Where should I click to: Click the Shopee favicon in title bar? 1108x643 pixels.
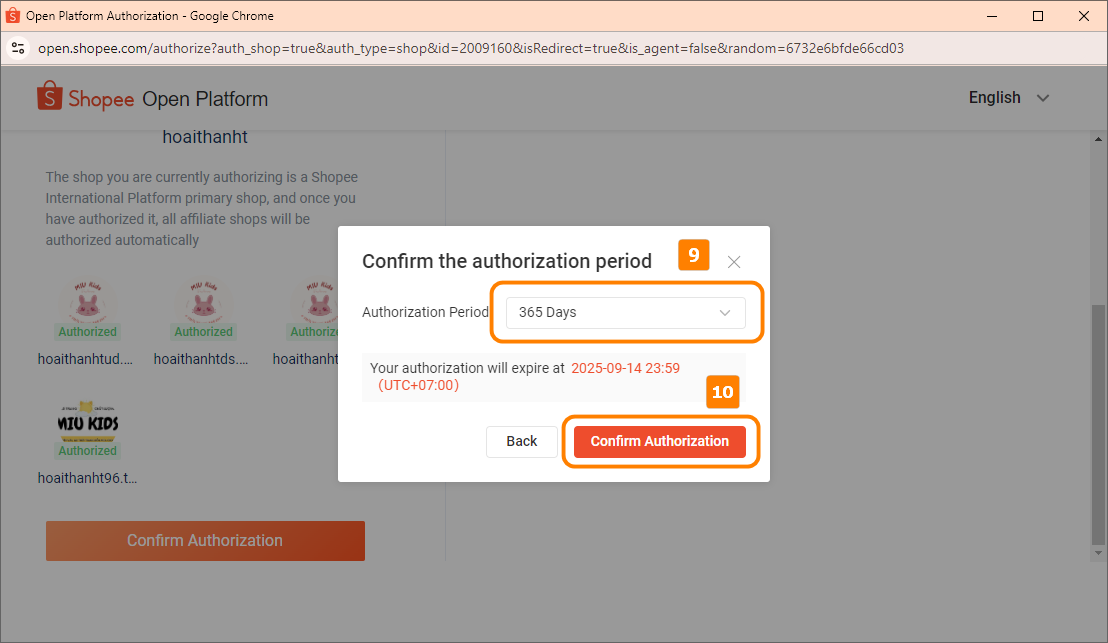click(x=13, y=16)
